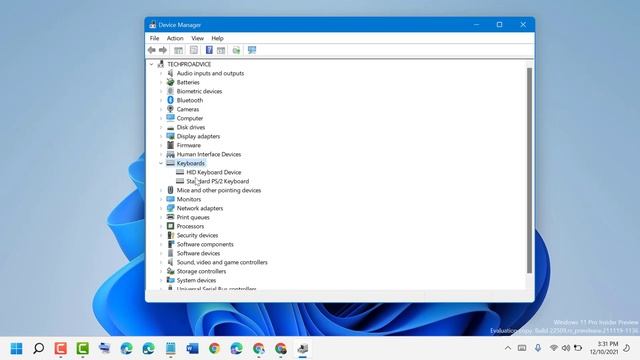This screenshot has height=360, width=640.
Task: Click the blue Help question-mark toolbar icon
Action: tap(209, 50)
